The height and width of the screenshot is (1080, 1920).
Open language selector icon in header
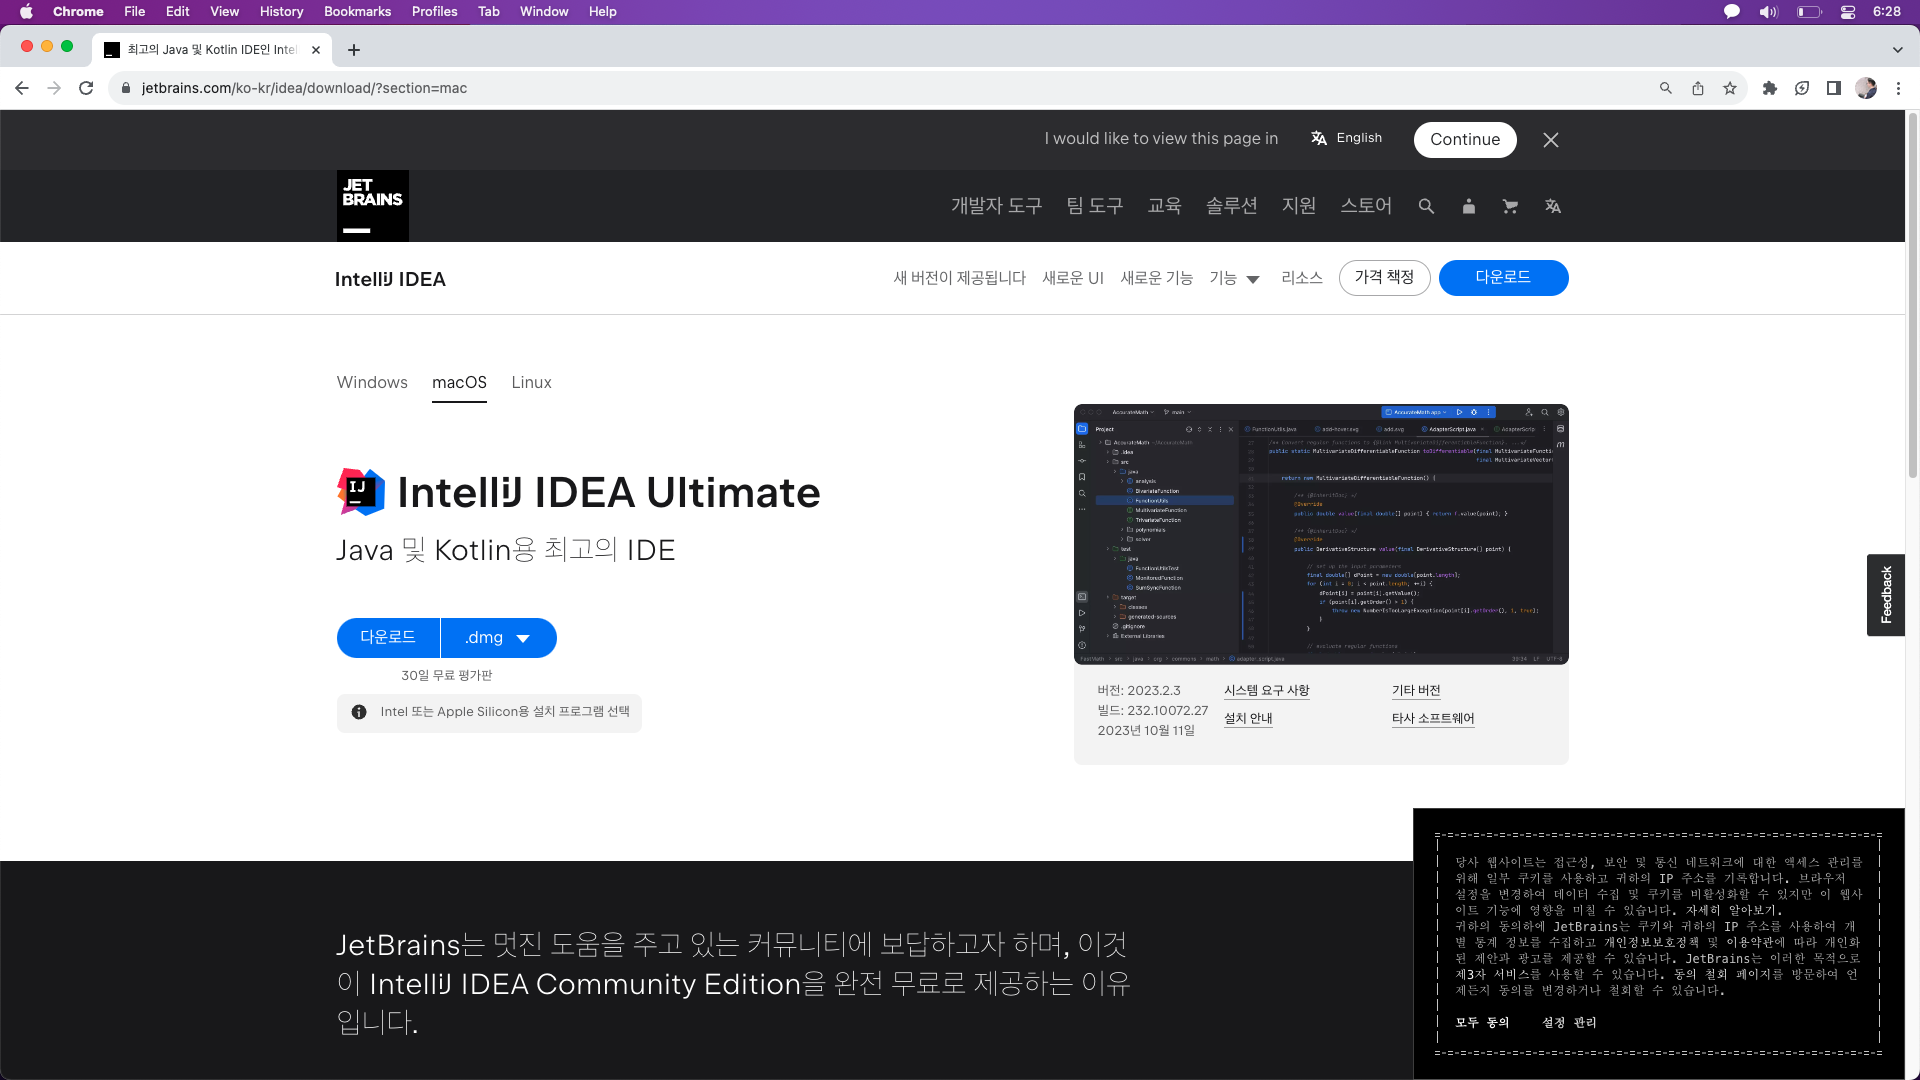pyautogui.click(x=1552, y=206)
